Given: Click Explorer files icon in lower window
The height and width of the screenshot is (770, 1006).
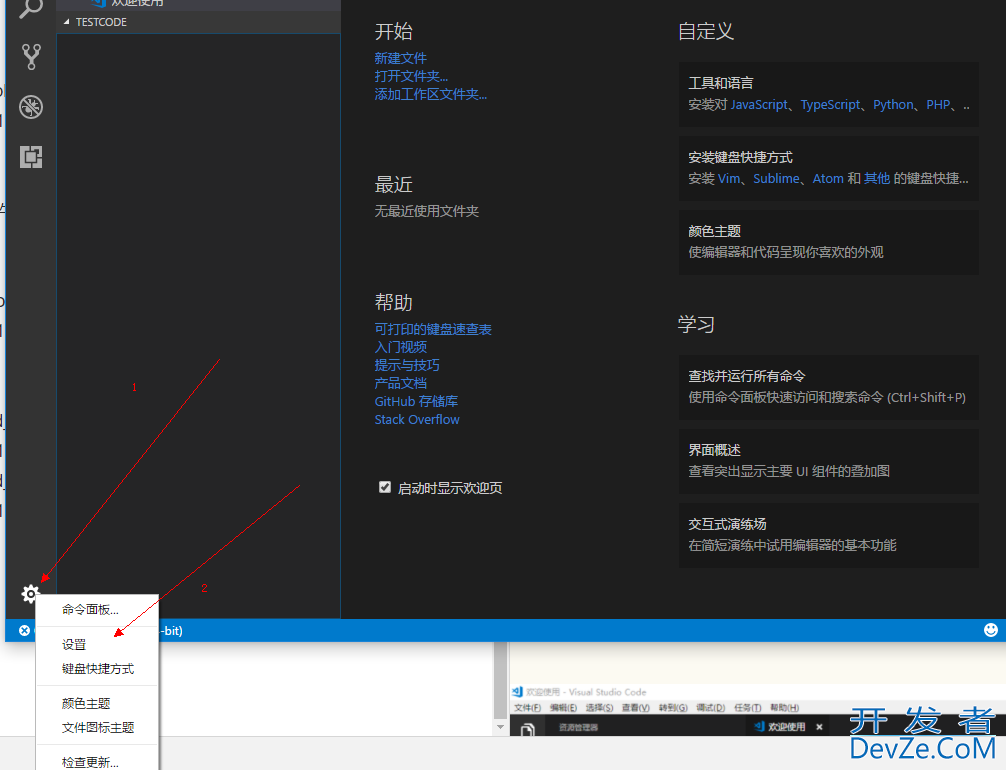Looking at the screenshot, I should coord(527,730).
